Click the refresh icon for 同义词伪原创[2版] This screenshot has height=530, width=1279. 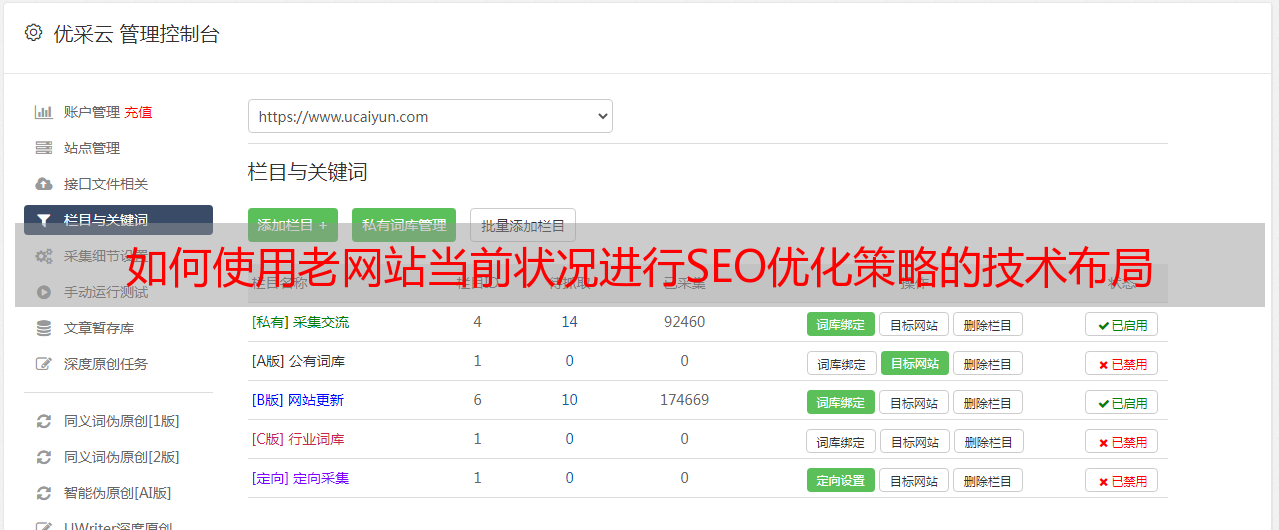coord(43,457)
